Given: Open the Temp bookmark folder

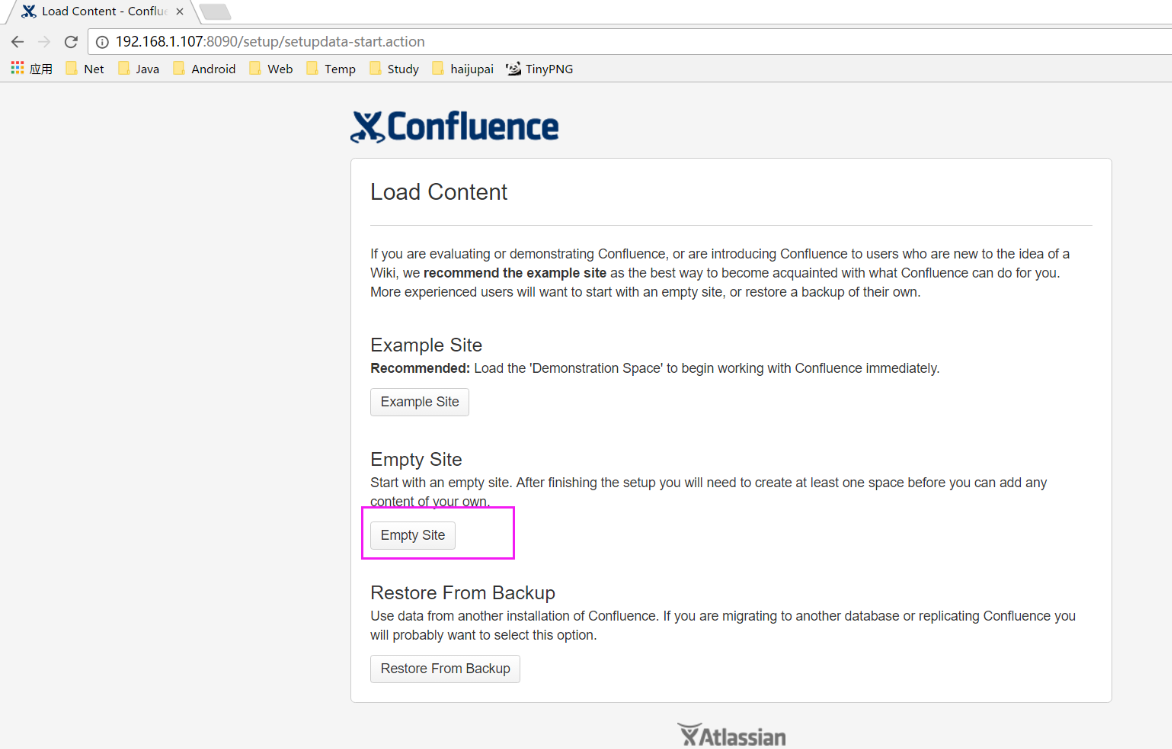Looking at the screenshot, I should tap(331, 69).
